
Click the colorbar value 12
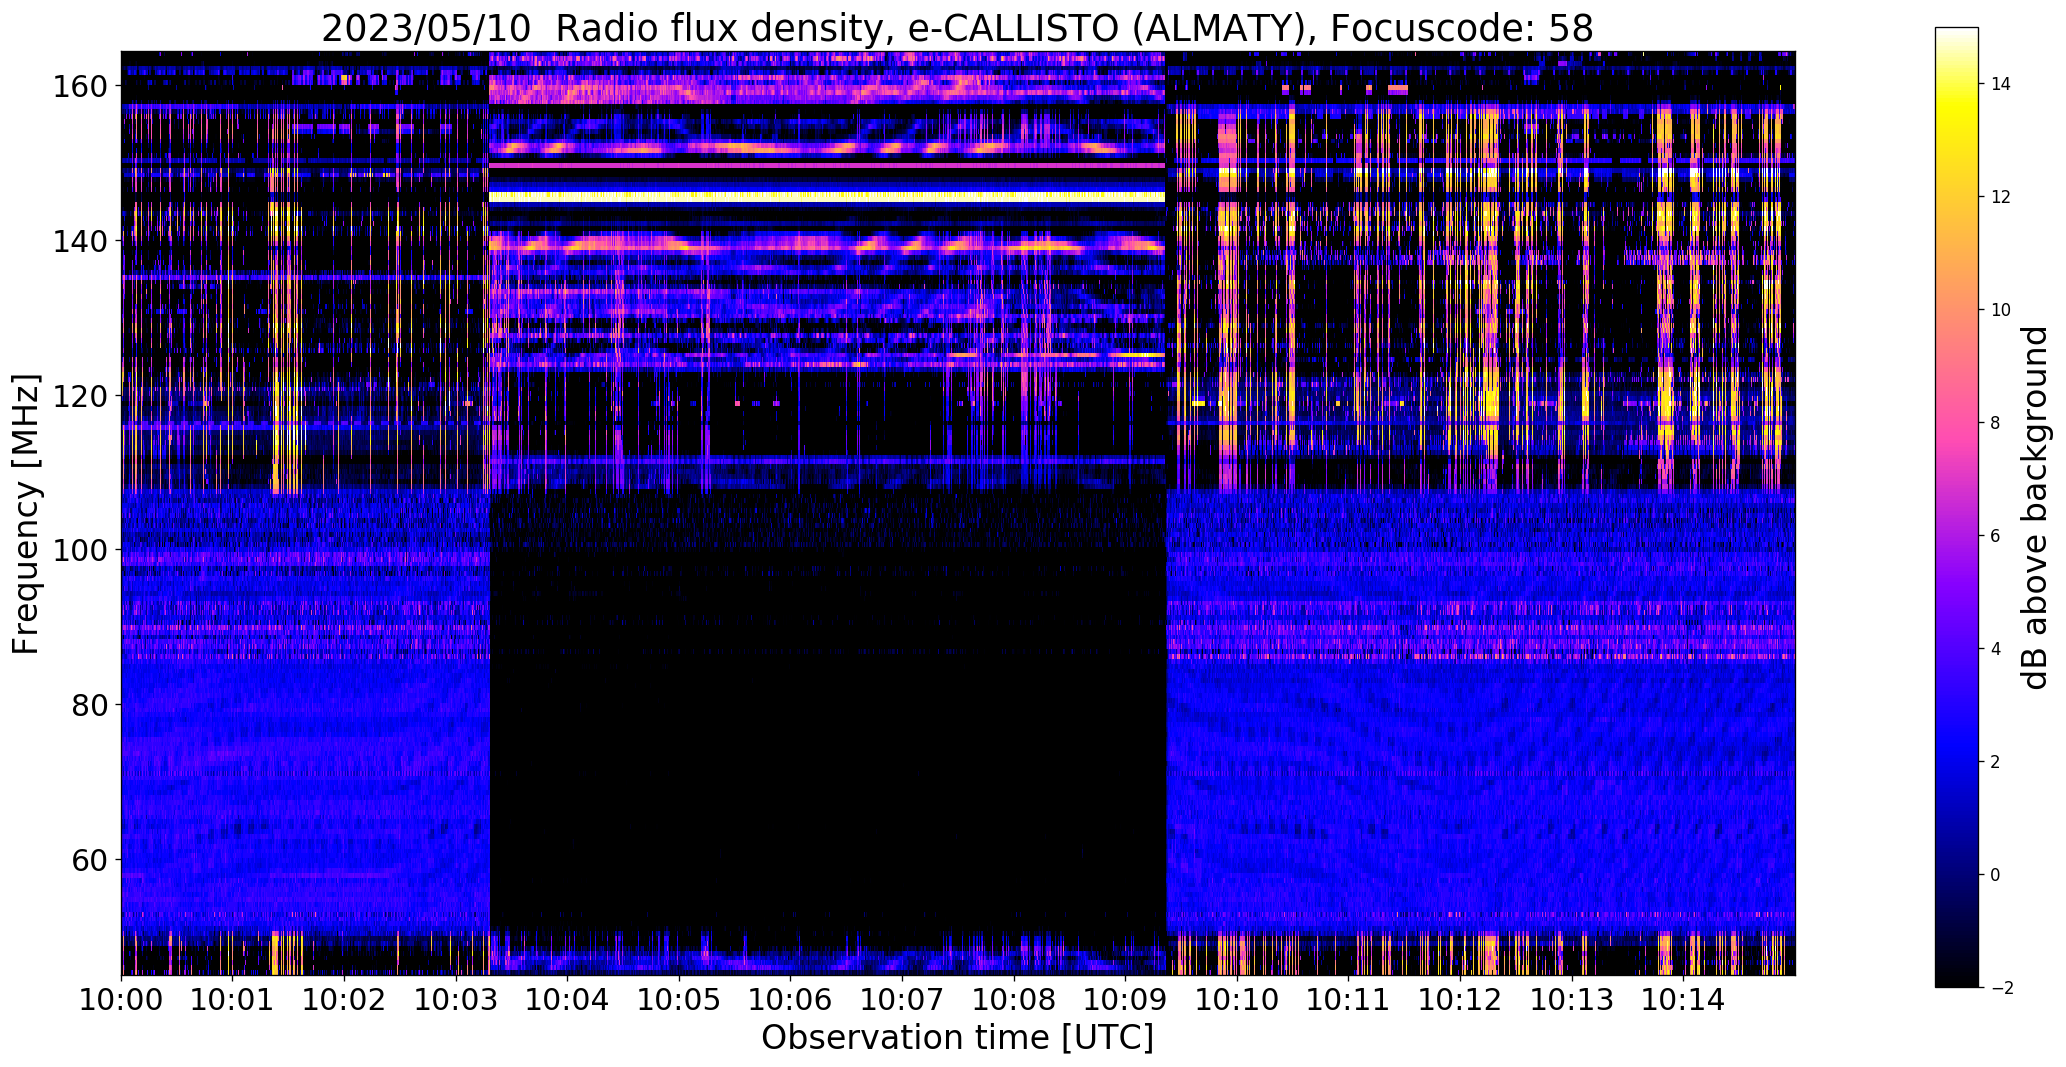tap(2001, 197)
